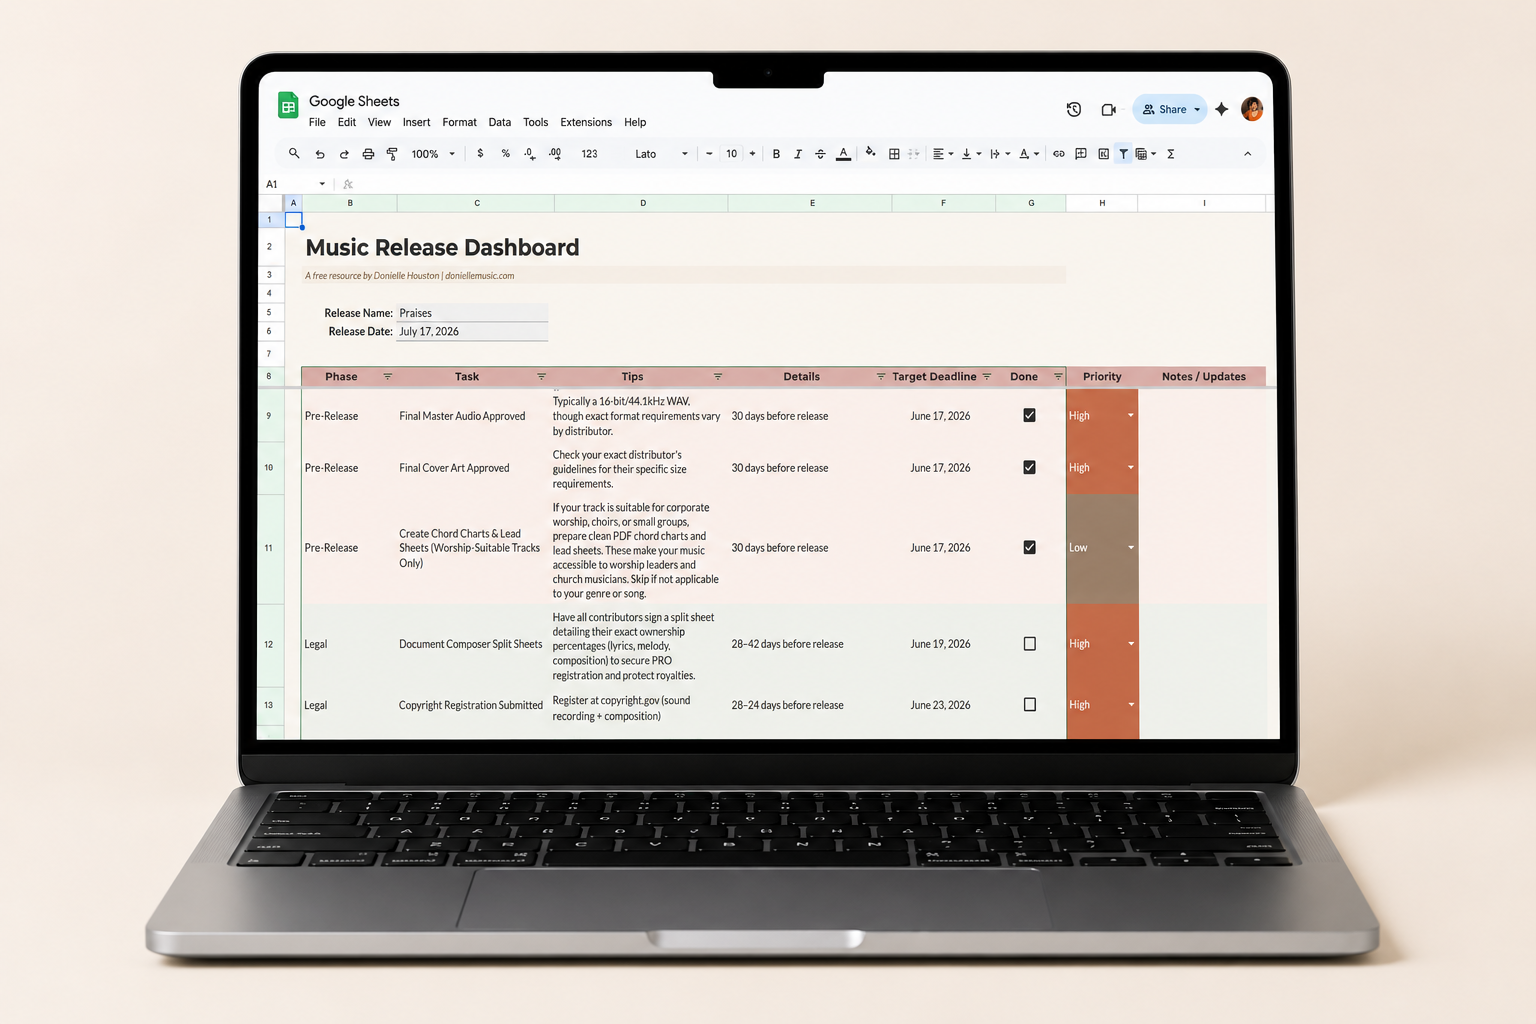Click the font size 10 field
This screenshot has width=1536, height=1024.
point(731,154)
